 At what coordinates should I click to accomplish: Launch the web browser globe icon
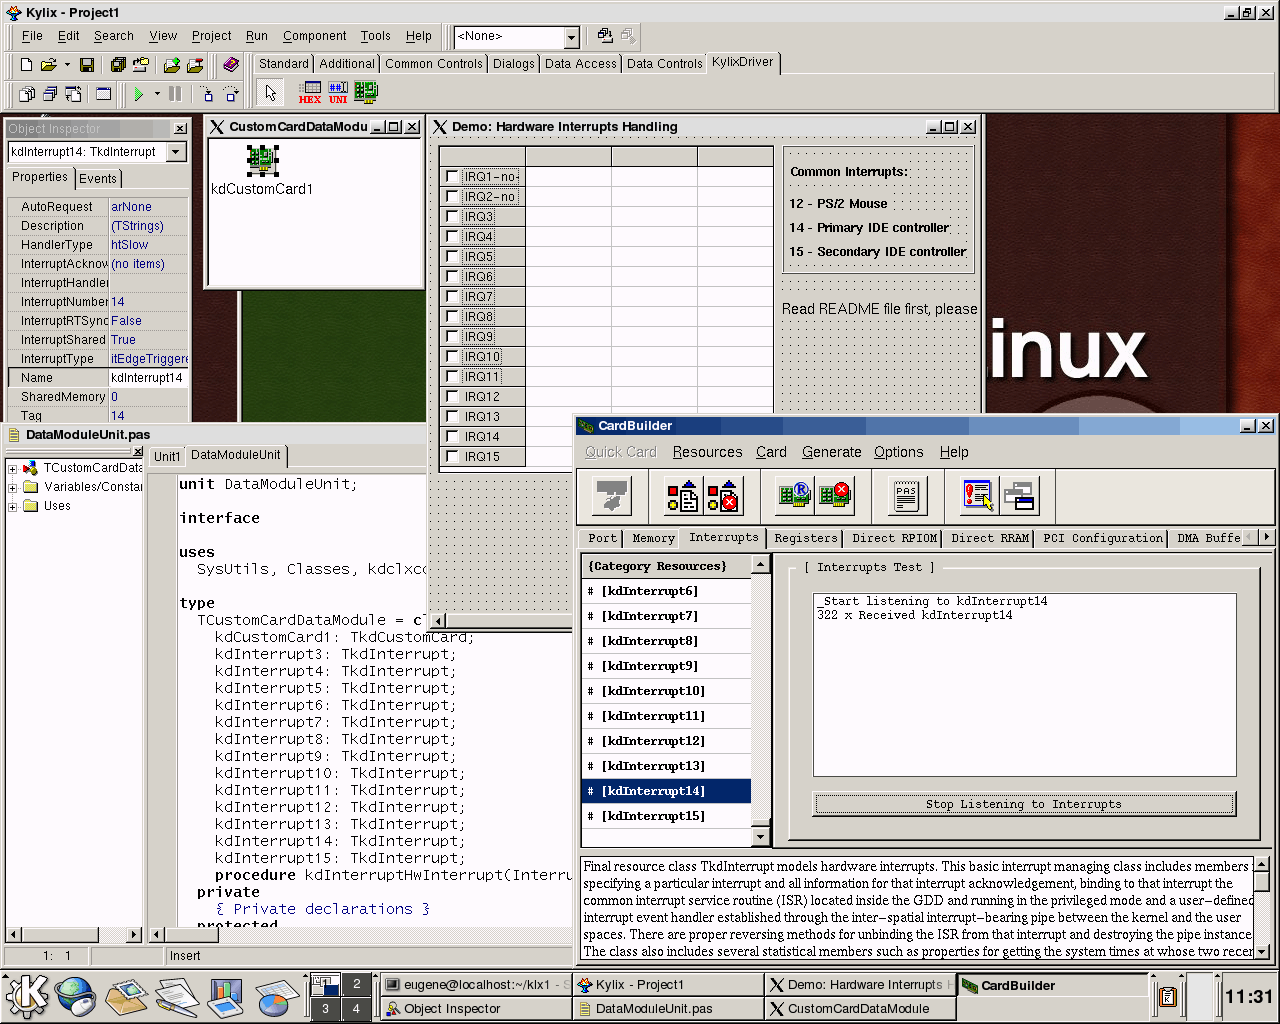(76, 996)
